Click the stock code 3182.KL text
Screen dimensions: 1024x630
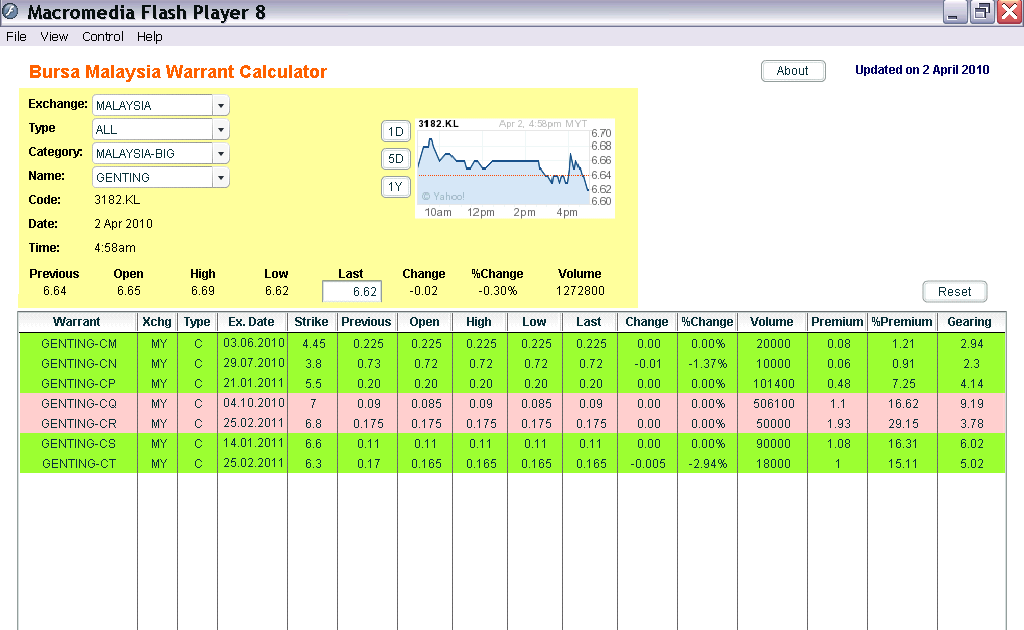117,200
